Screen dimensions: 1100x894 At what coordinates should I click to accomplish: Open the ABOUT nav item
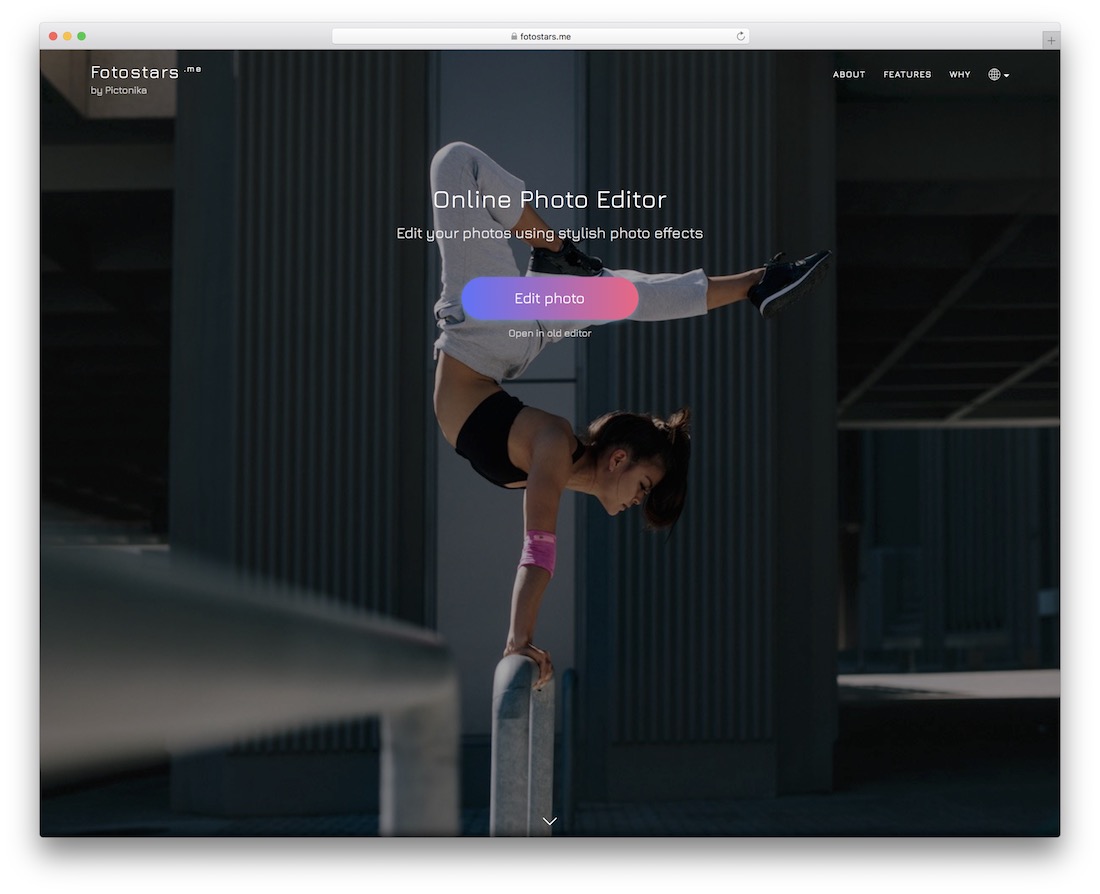tap(849, 74)
